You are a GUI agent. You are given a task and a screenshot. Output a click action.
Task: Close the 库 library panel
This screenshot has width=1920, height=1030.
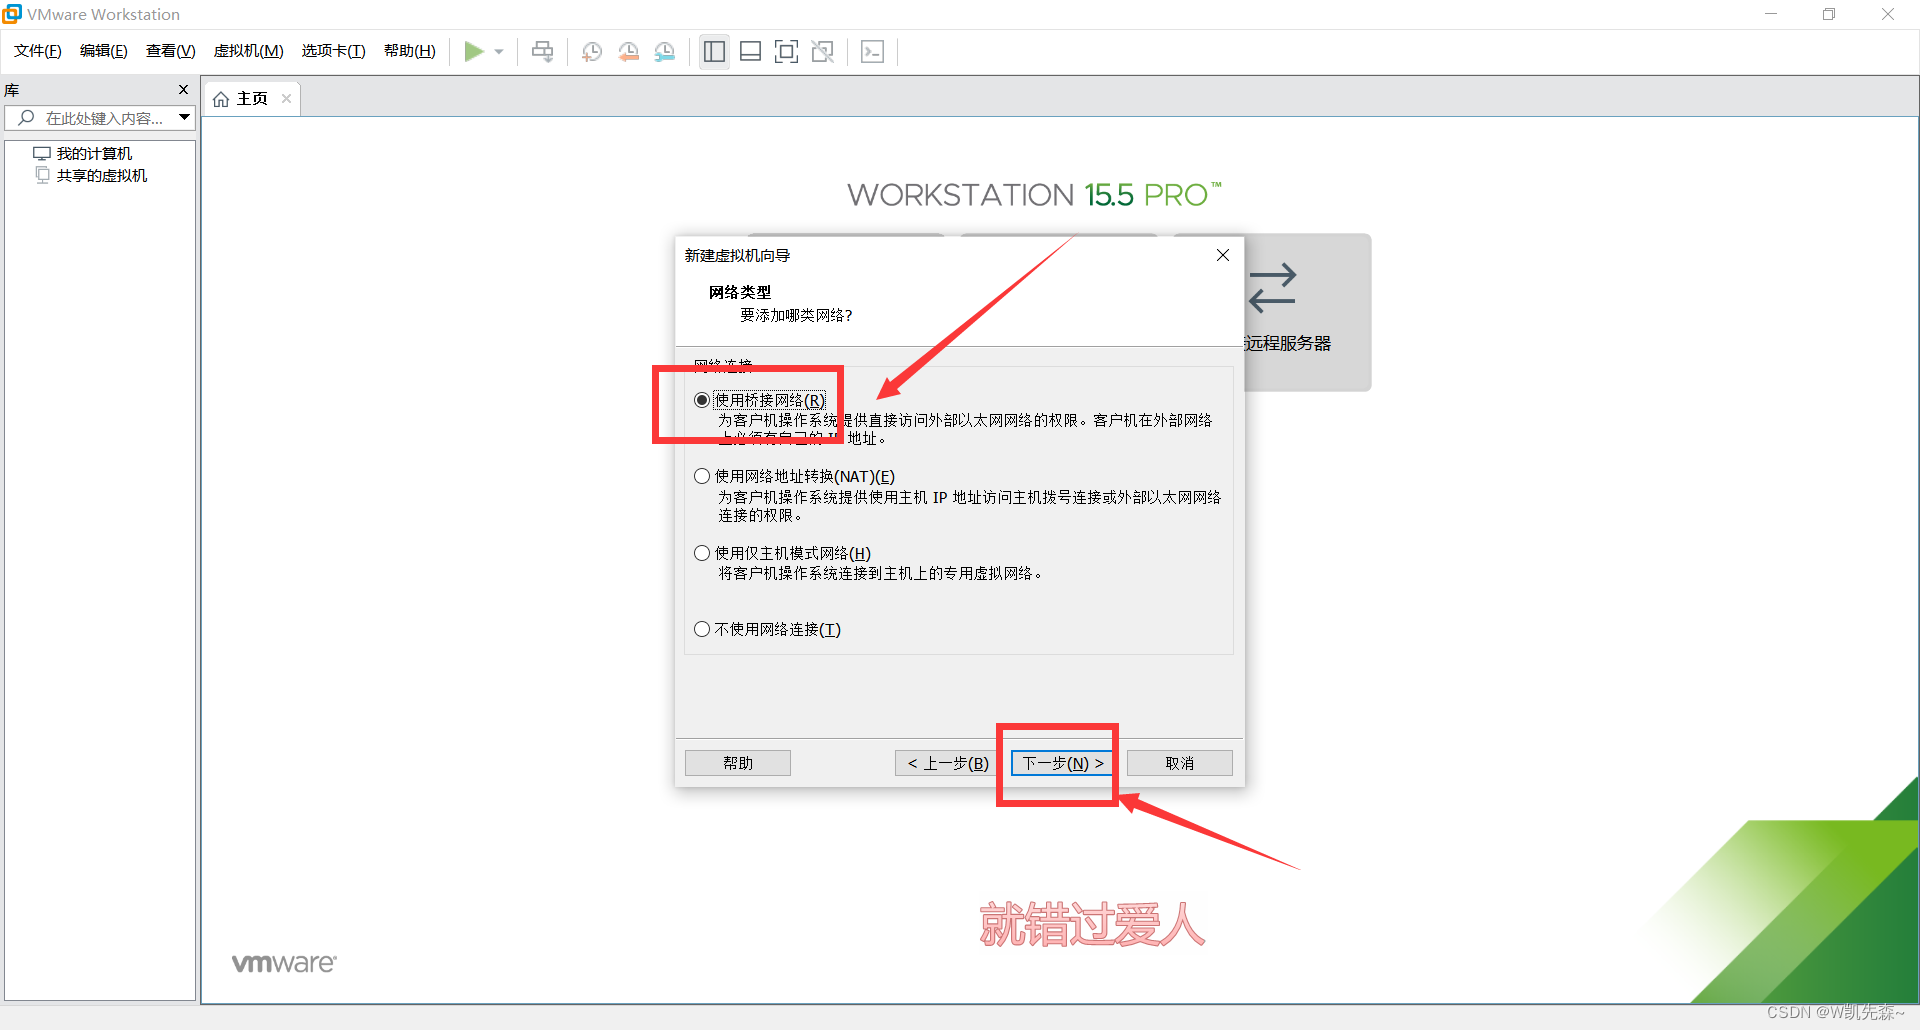click(x=183, y=89)
